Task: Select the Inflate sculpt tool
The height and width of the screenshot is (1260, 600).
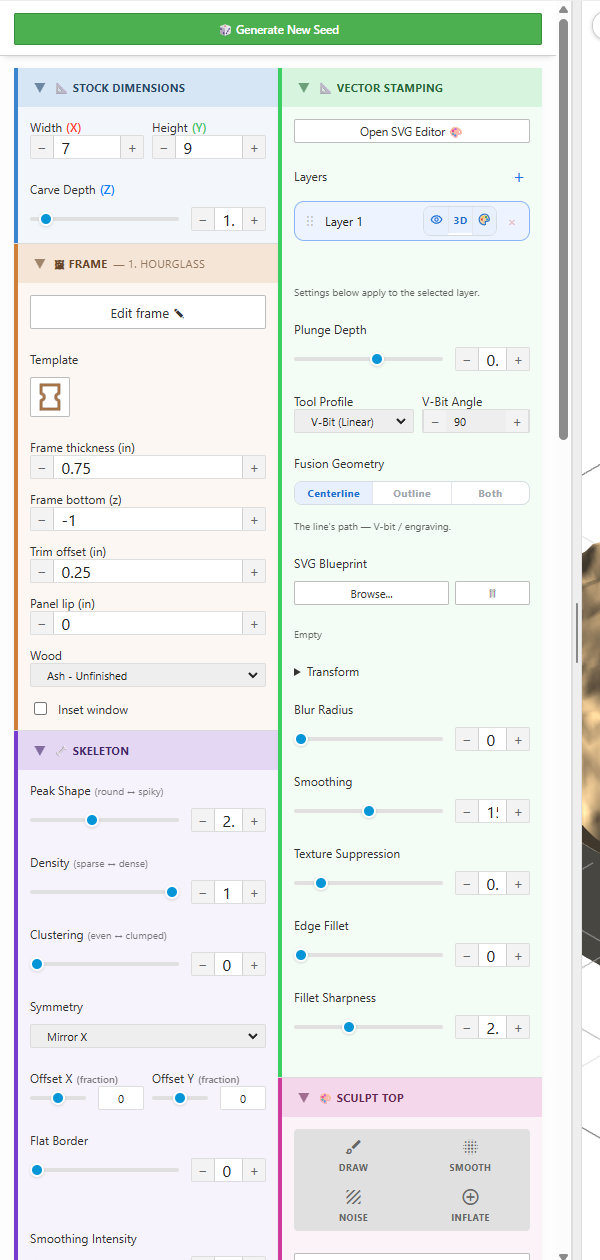Action: click(x=470, y=1206)
